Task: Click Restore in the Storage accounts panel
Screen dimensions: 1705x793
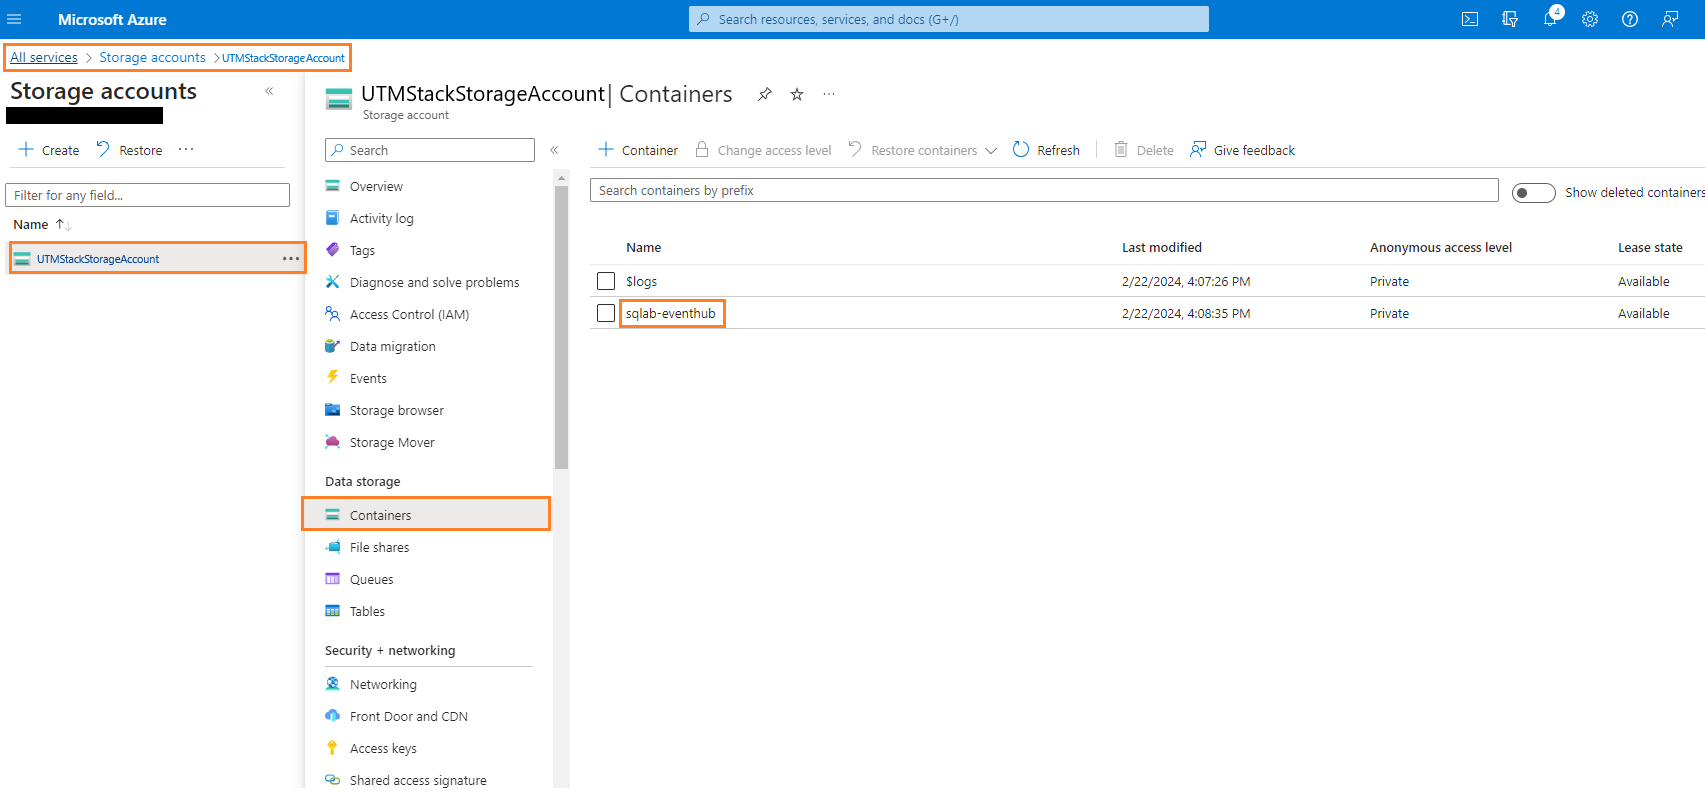Action: tap(129, 150)
